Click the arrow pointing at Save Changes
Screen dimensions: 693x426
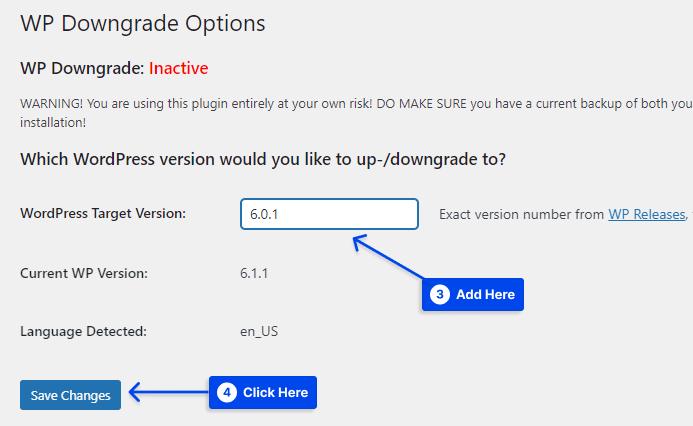click(166, 394)
